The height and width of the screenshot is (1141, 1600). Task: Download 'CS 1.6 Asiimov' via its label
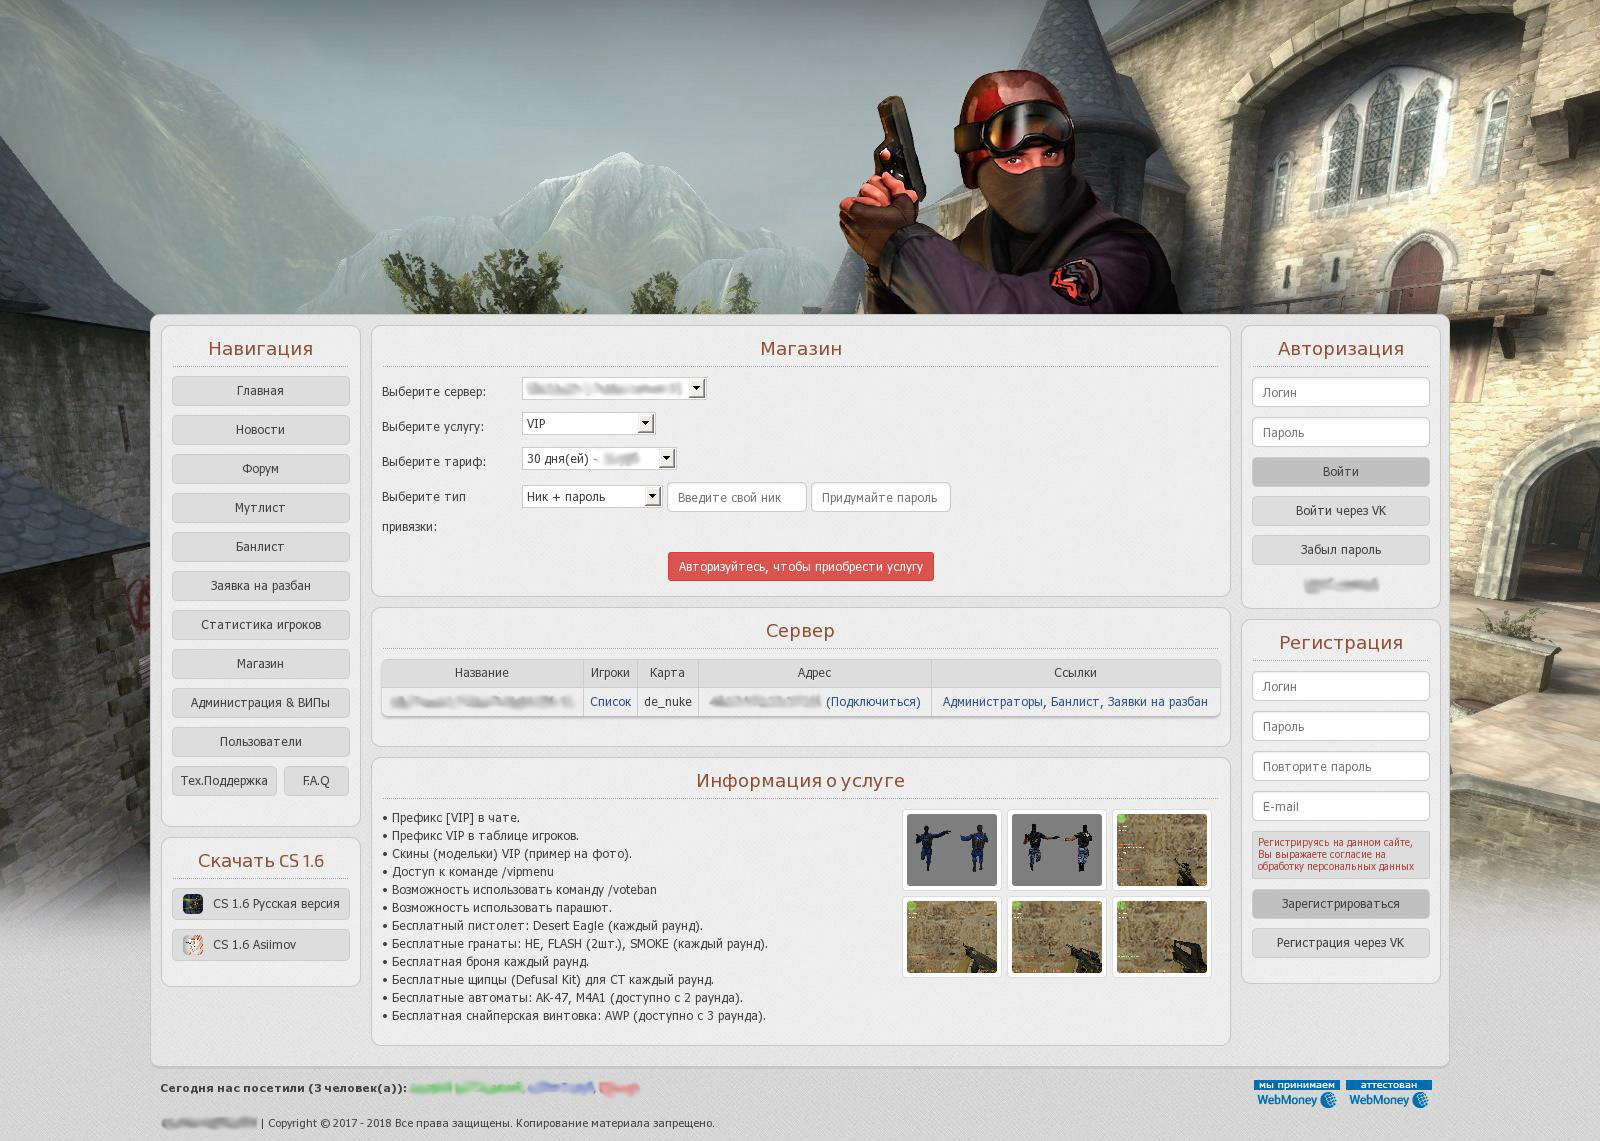[254, 945]
